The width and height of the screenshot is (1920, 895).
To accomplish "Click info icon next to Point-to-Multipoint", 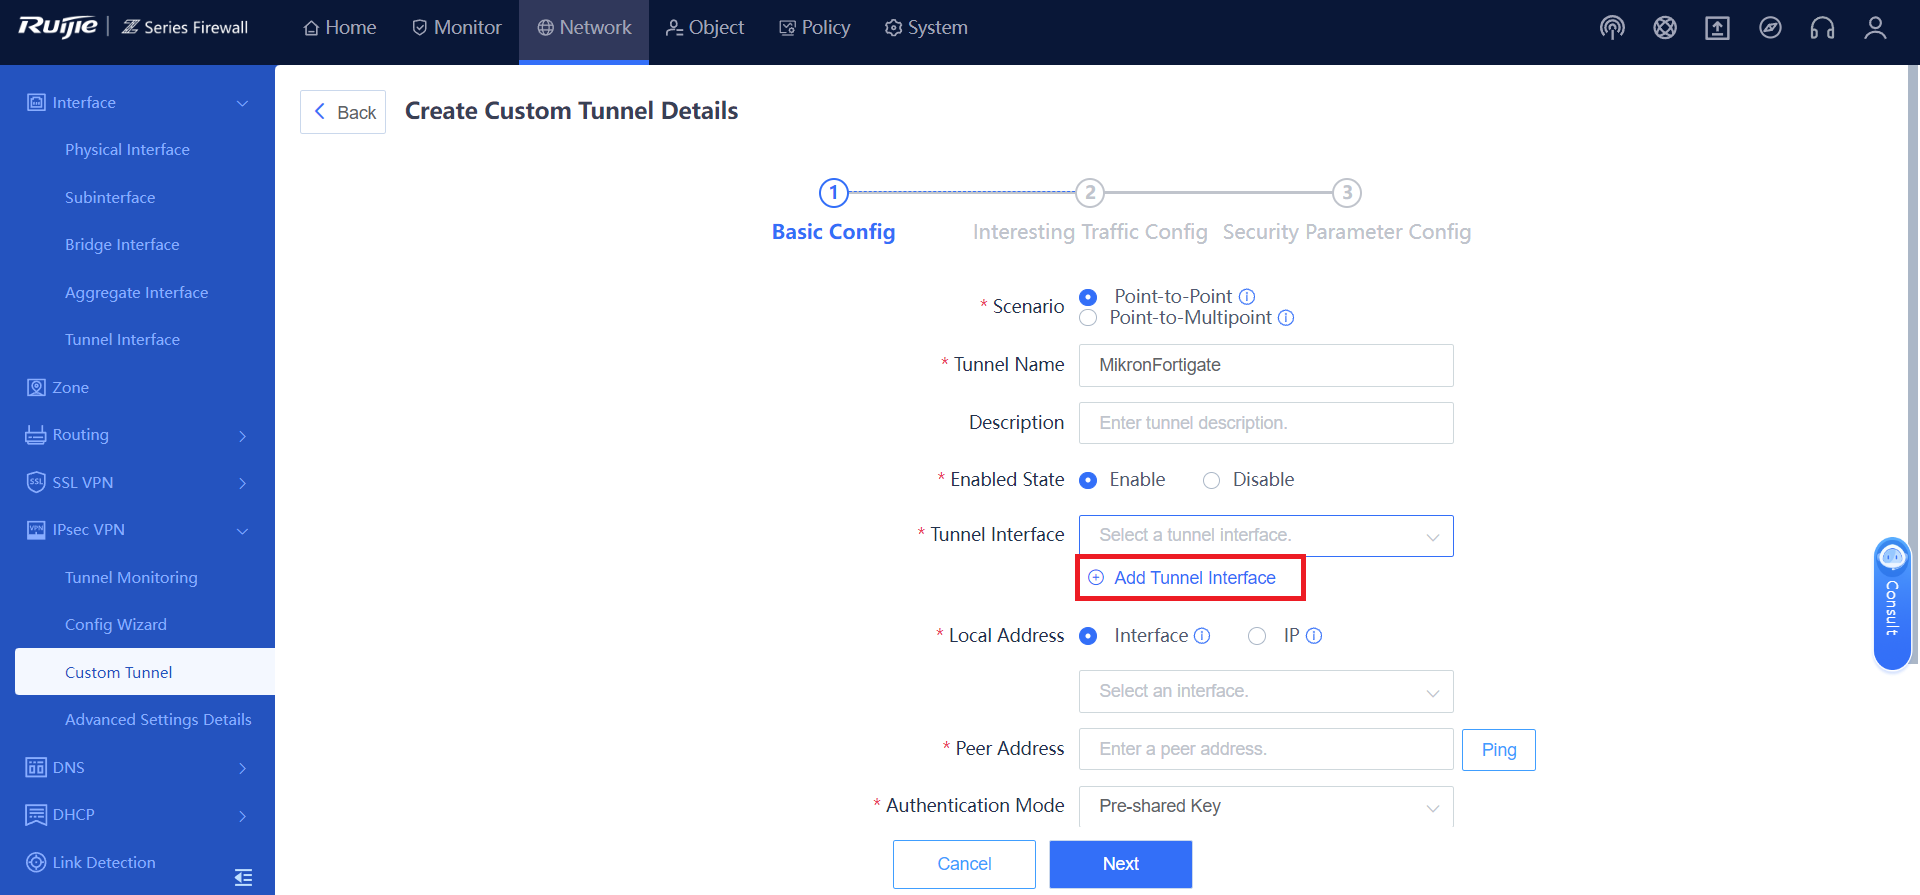I will coord(1286,318).
